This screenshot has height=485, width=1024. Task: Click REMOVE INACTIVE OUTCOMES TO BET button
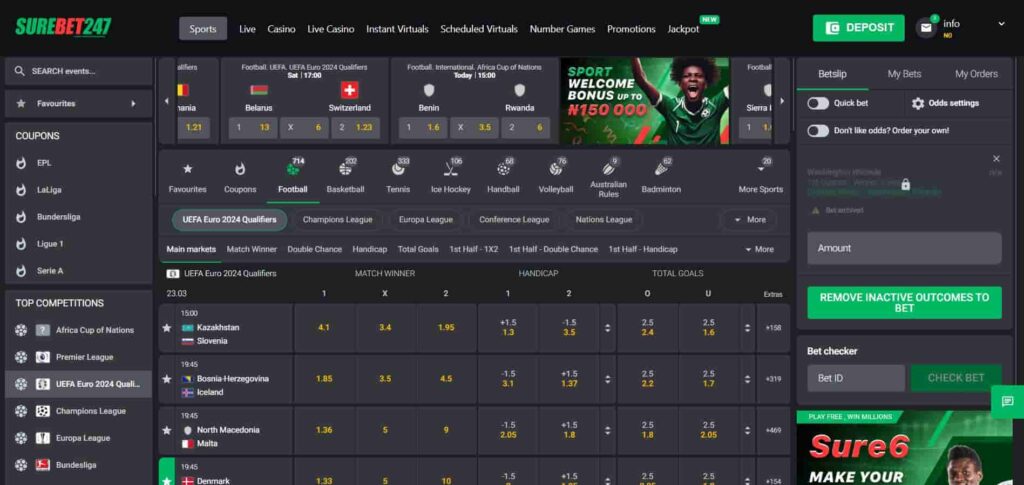click(904, 302)
